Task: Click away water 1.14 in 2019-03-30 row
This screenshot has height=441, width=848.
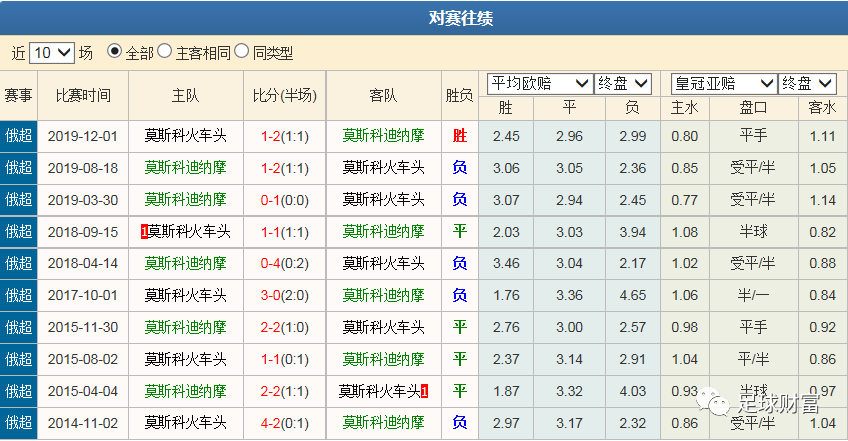Action: click(823, 200)
